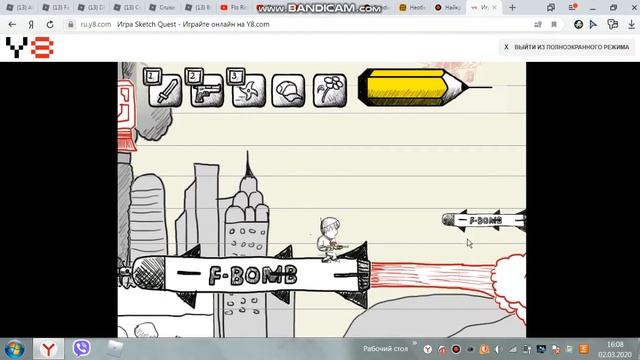
Task: Open the flower item slot
Action: (x=330, y=90)
